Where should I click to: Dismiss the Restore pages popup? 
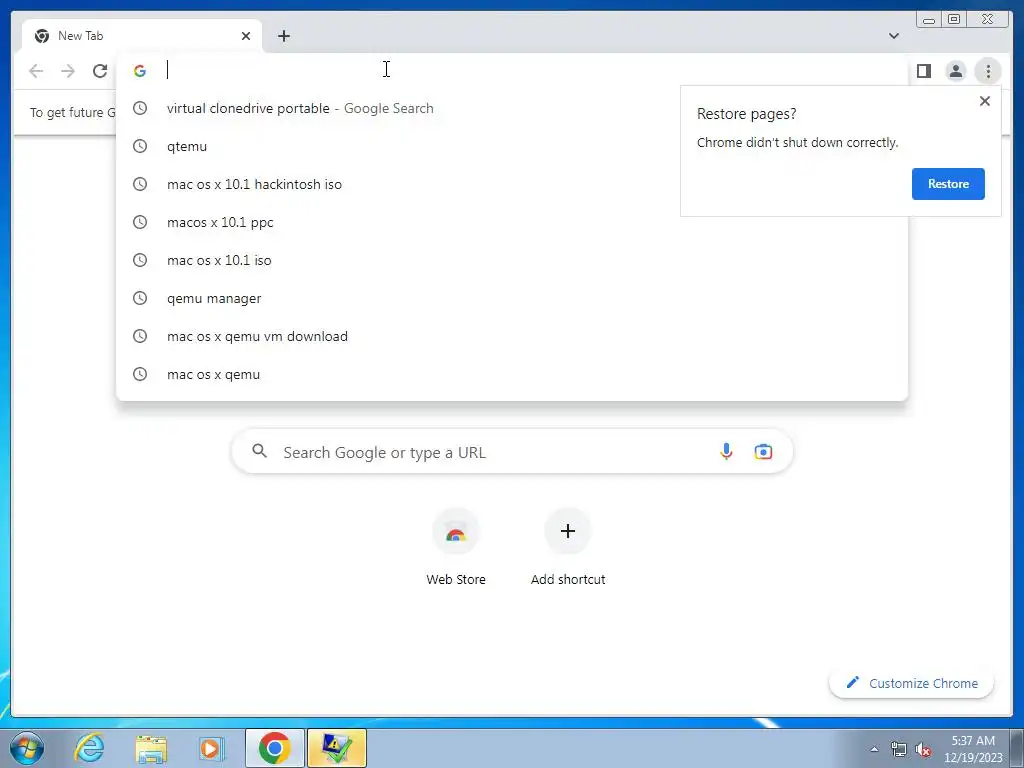(x=984, y=101)
